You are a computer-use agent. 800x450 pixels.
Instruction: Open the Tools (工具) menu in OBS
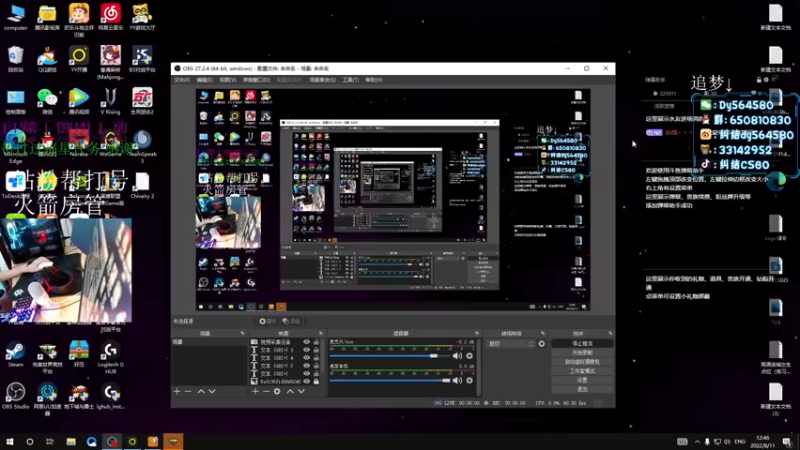[x=351, y=80]
